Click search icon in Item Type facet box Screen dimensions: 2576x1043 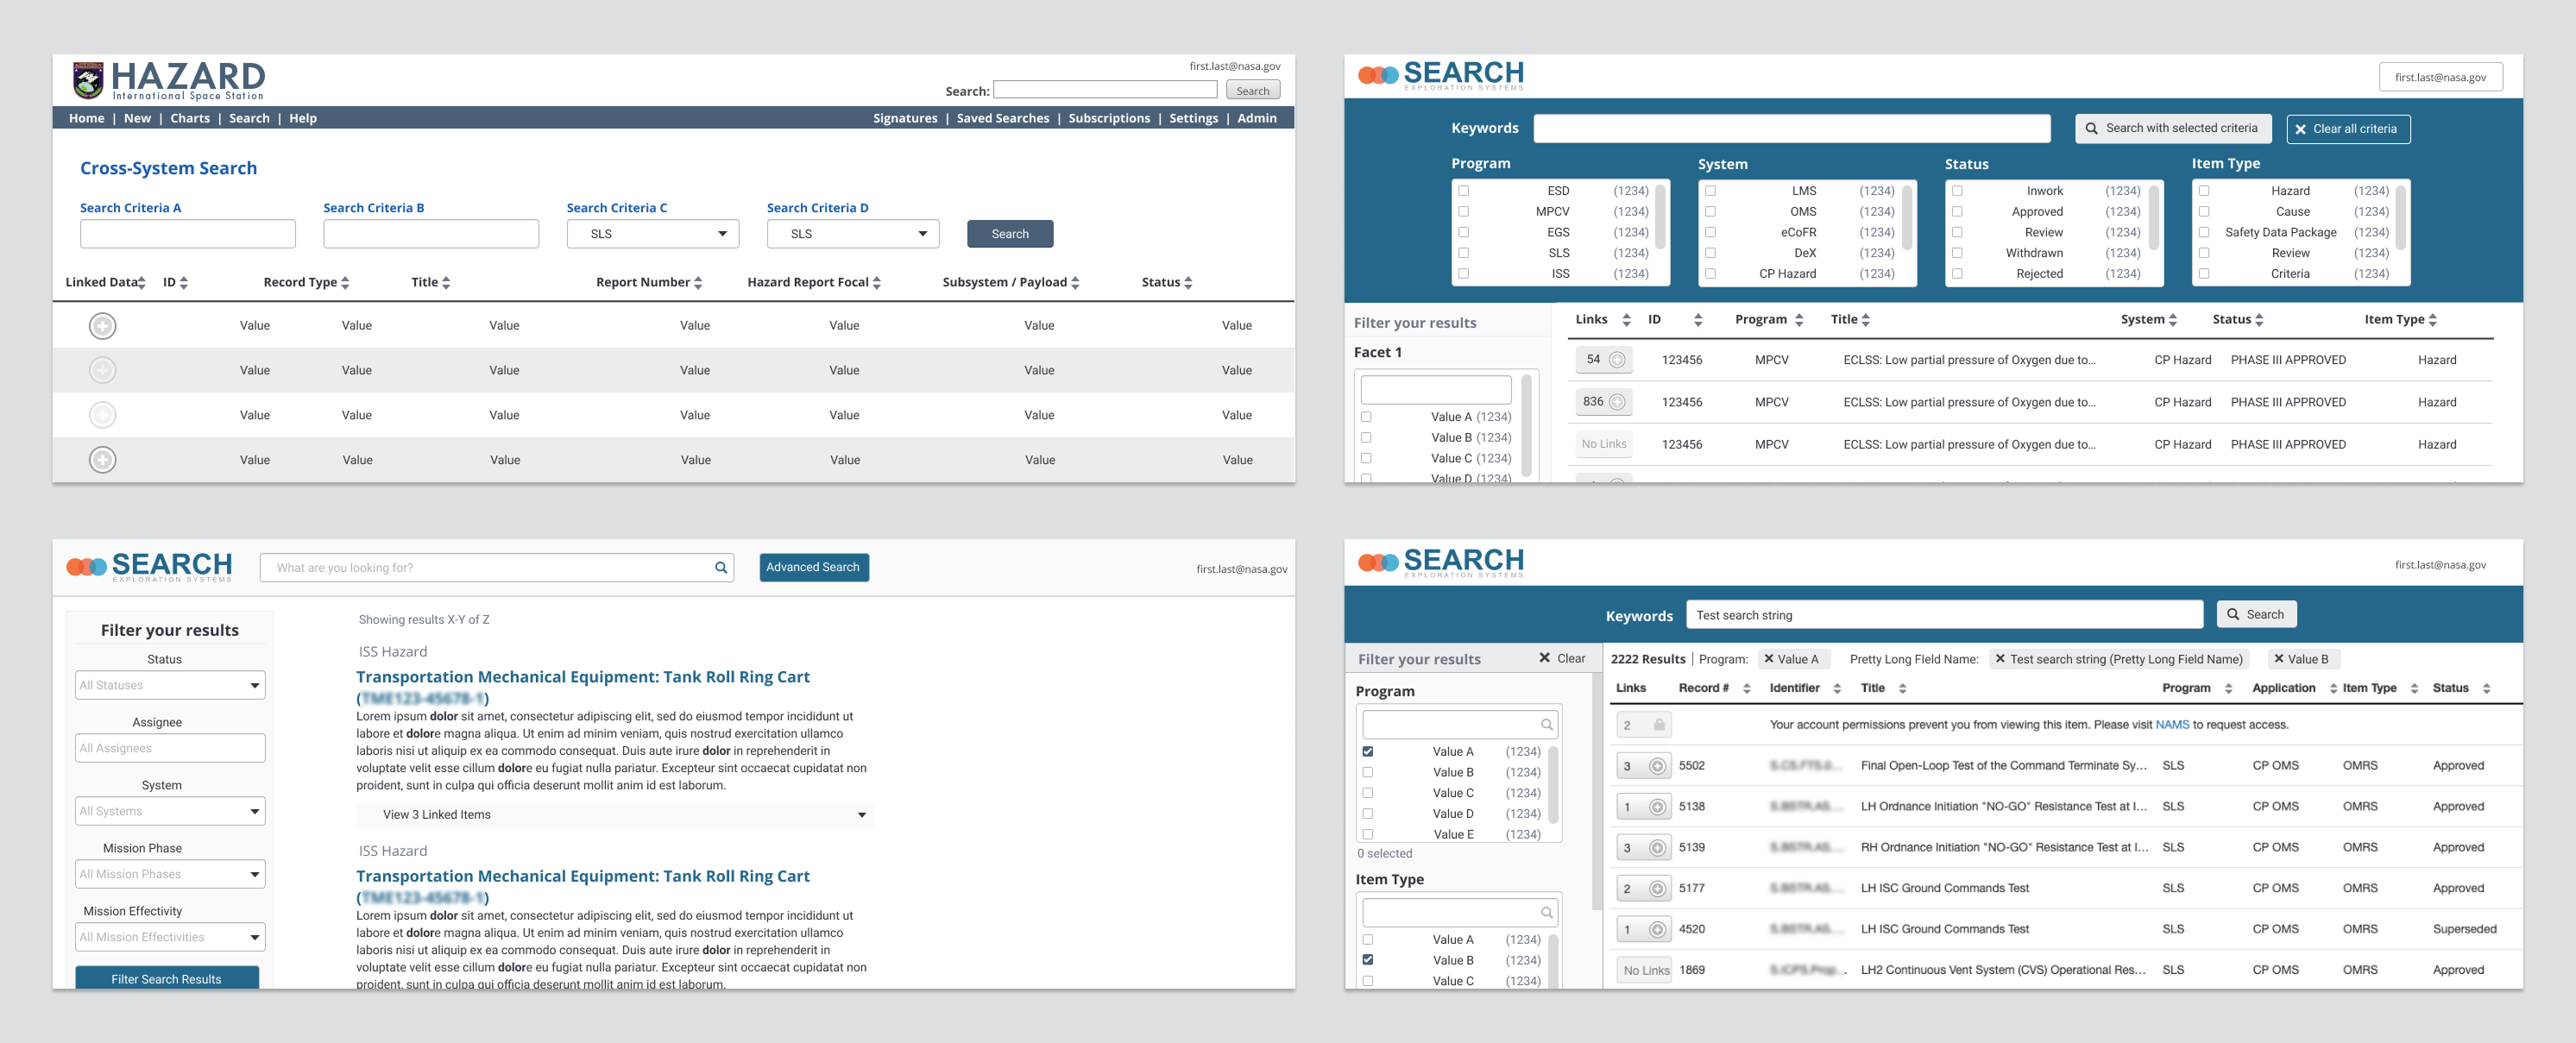pos(1546,912)
